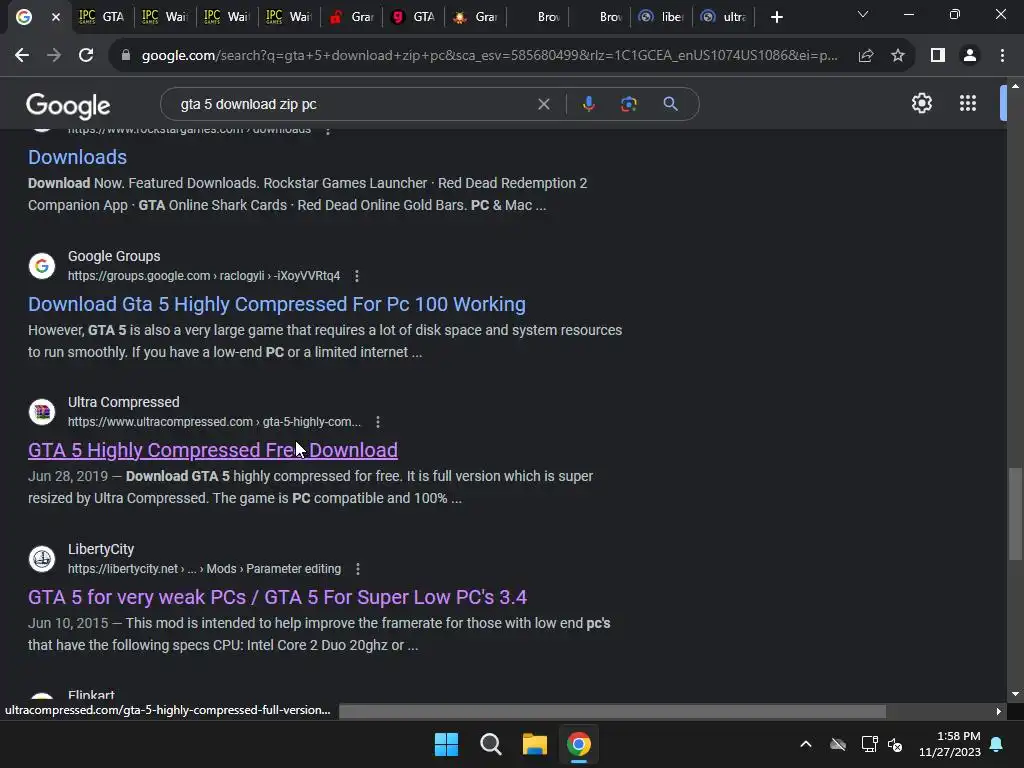
Task: Open the Chrome side panel
Action: tap(938, 56)
